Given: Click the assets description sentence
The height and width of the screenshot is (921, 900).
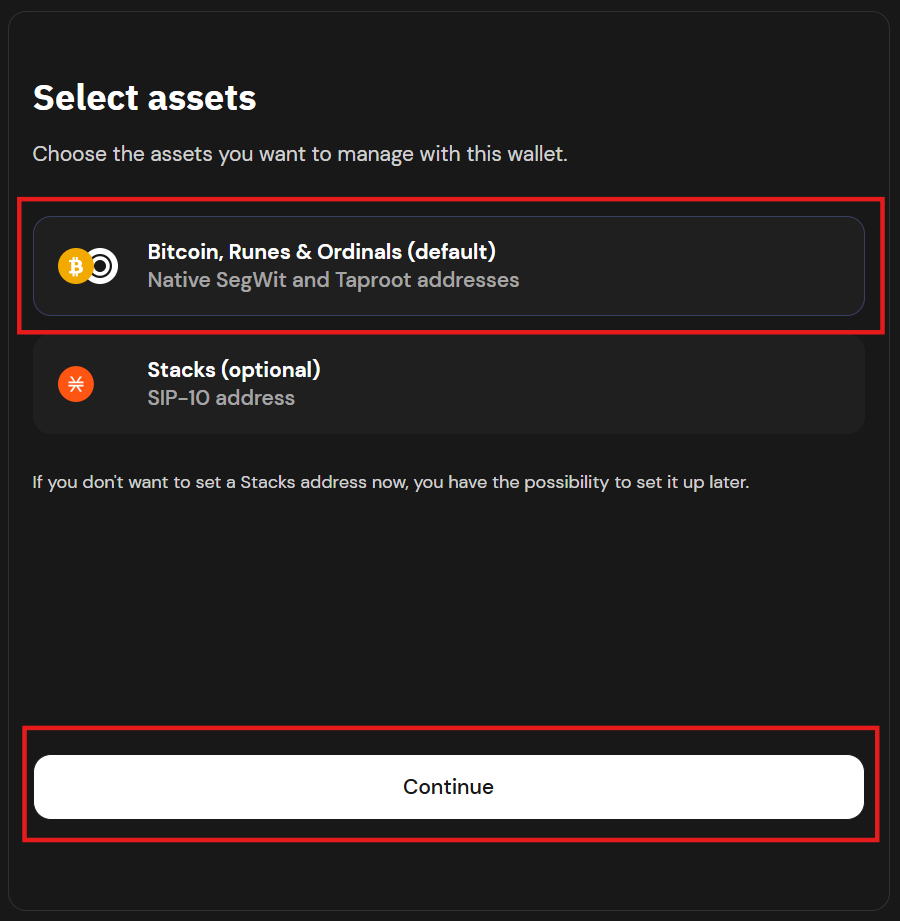Looking at the screenshot, I should click(300, 154).
